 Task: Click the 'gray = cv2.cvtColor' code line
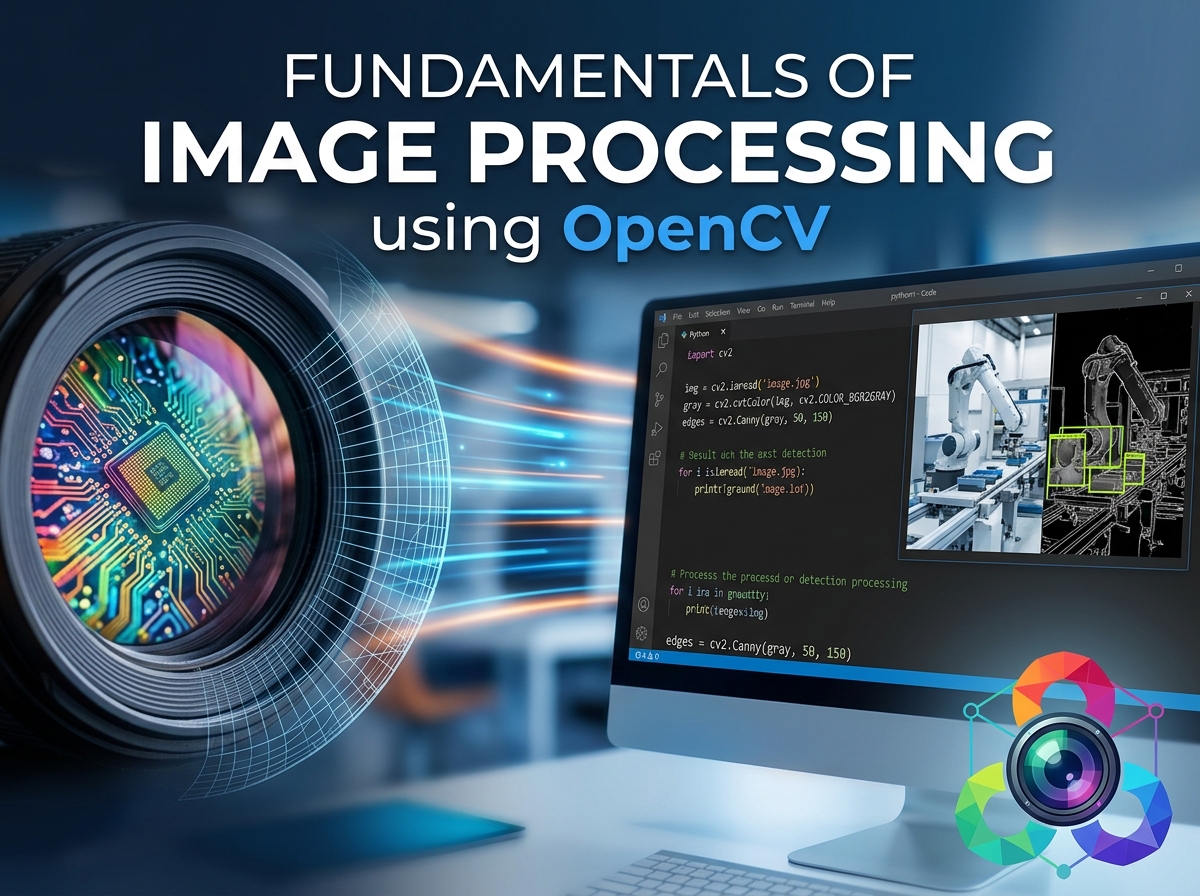789,401
